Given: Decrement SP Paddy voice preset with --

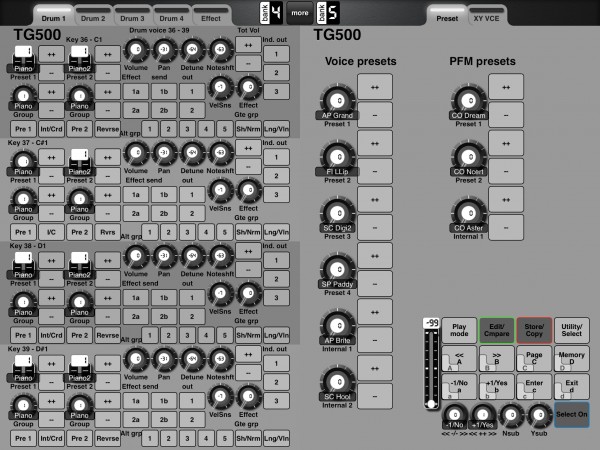Looking at the screenshot, I should (x=375, y=284).
